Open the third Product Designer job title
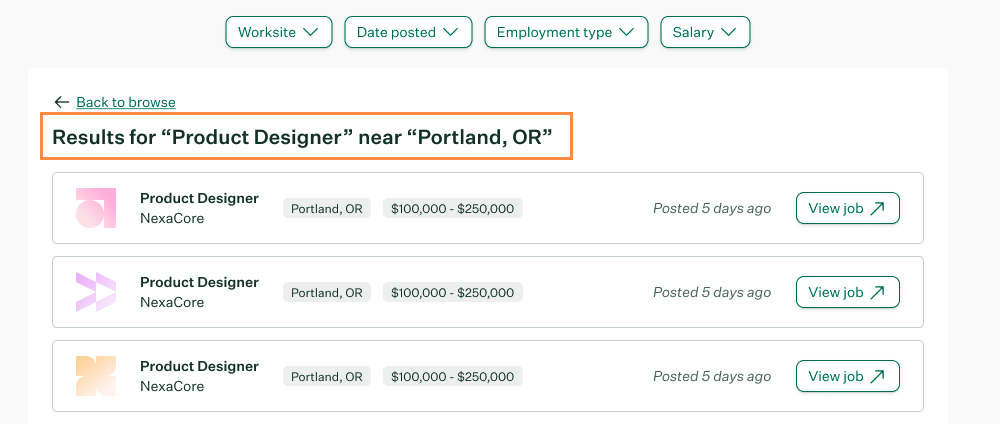 pyautogui.click(x=200, y=367)
